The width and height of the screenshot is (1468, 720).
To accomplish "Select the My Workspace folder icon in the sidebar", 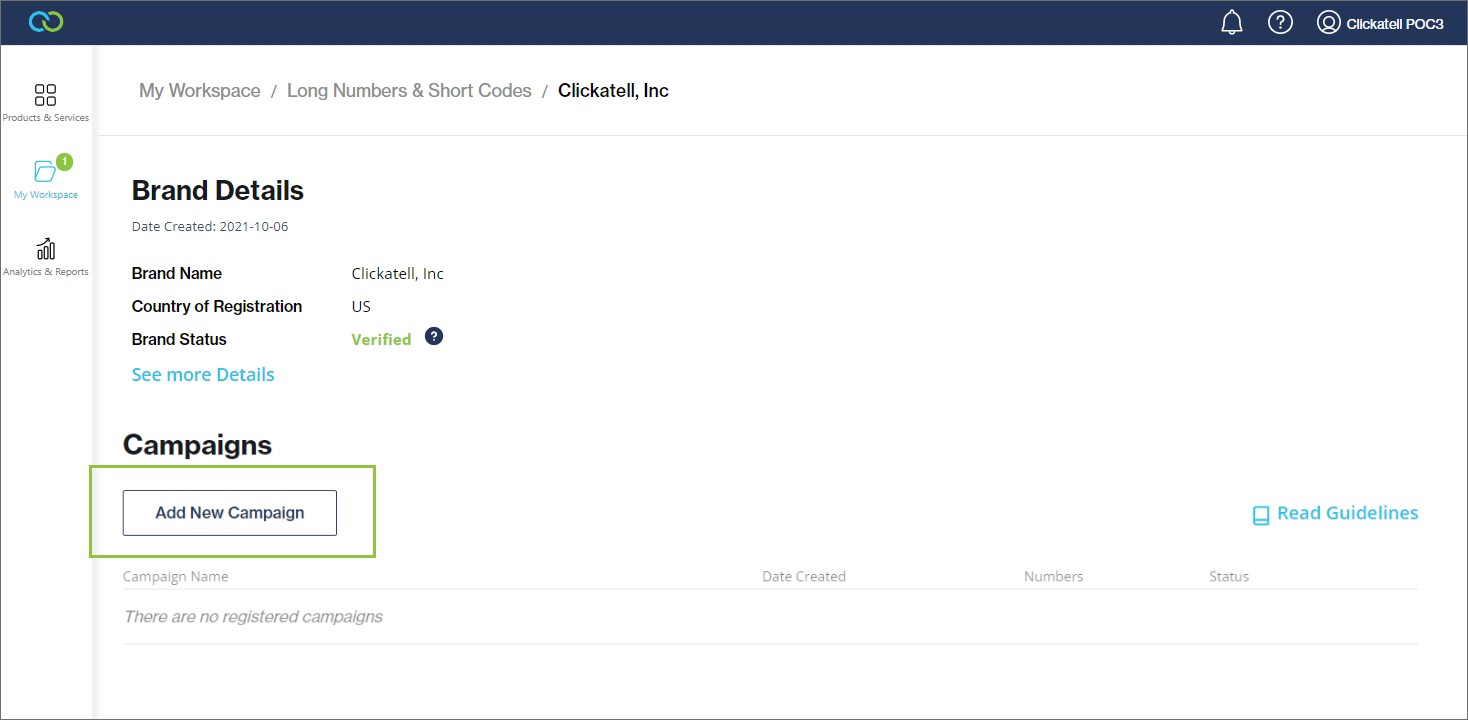I will (45, 171).
